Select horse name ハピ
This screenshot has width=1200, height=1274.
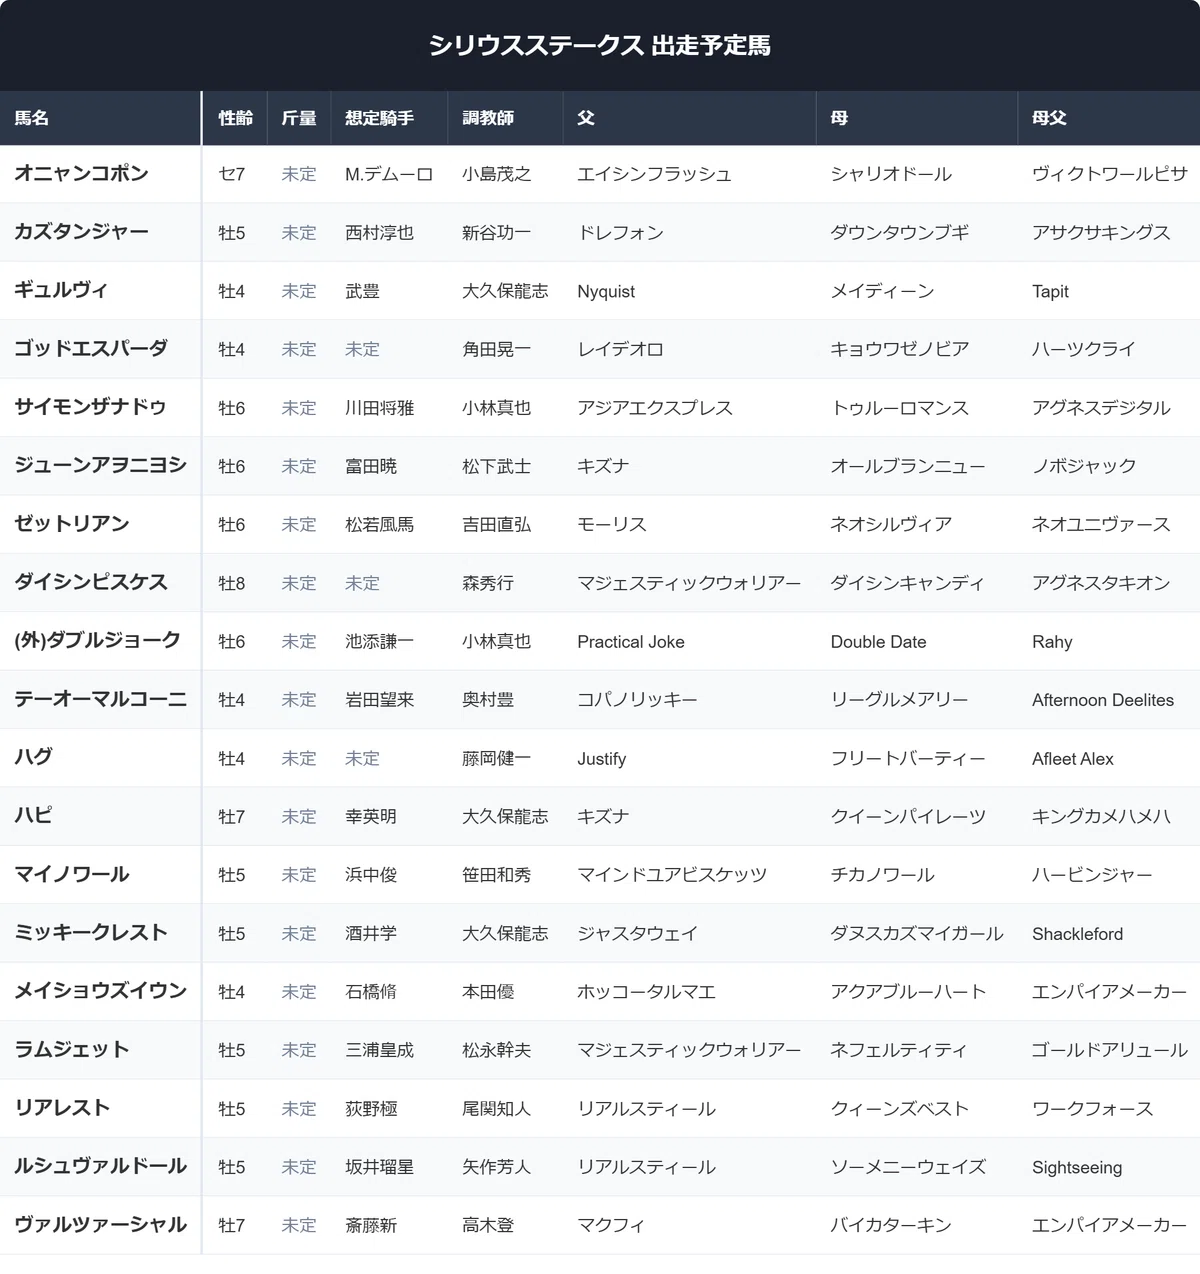click(x=33, y=816)
